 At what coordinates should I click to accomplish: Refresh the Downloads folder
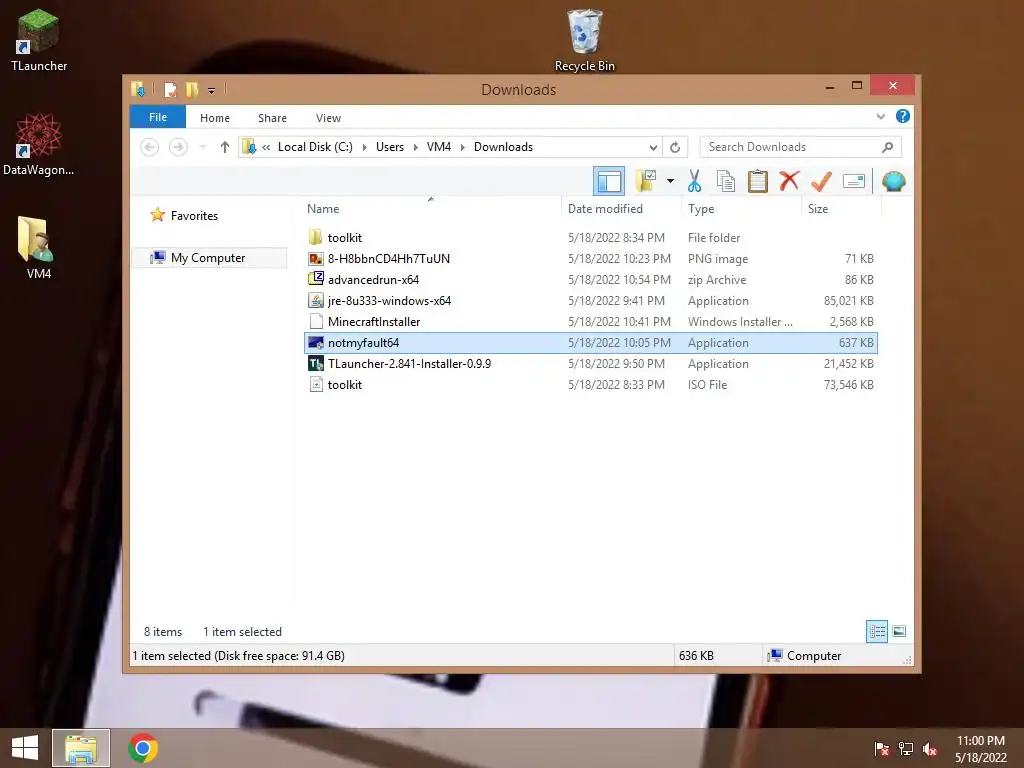675,147
